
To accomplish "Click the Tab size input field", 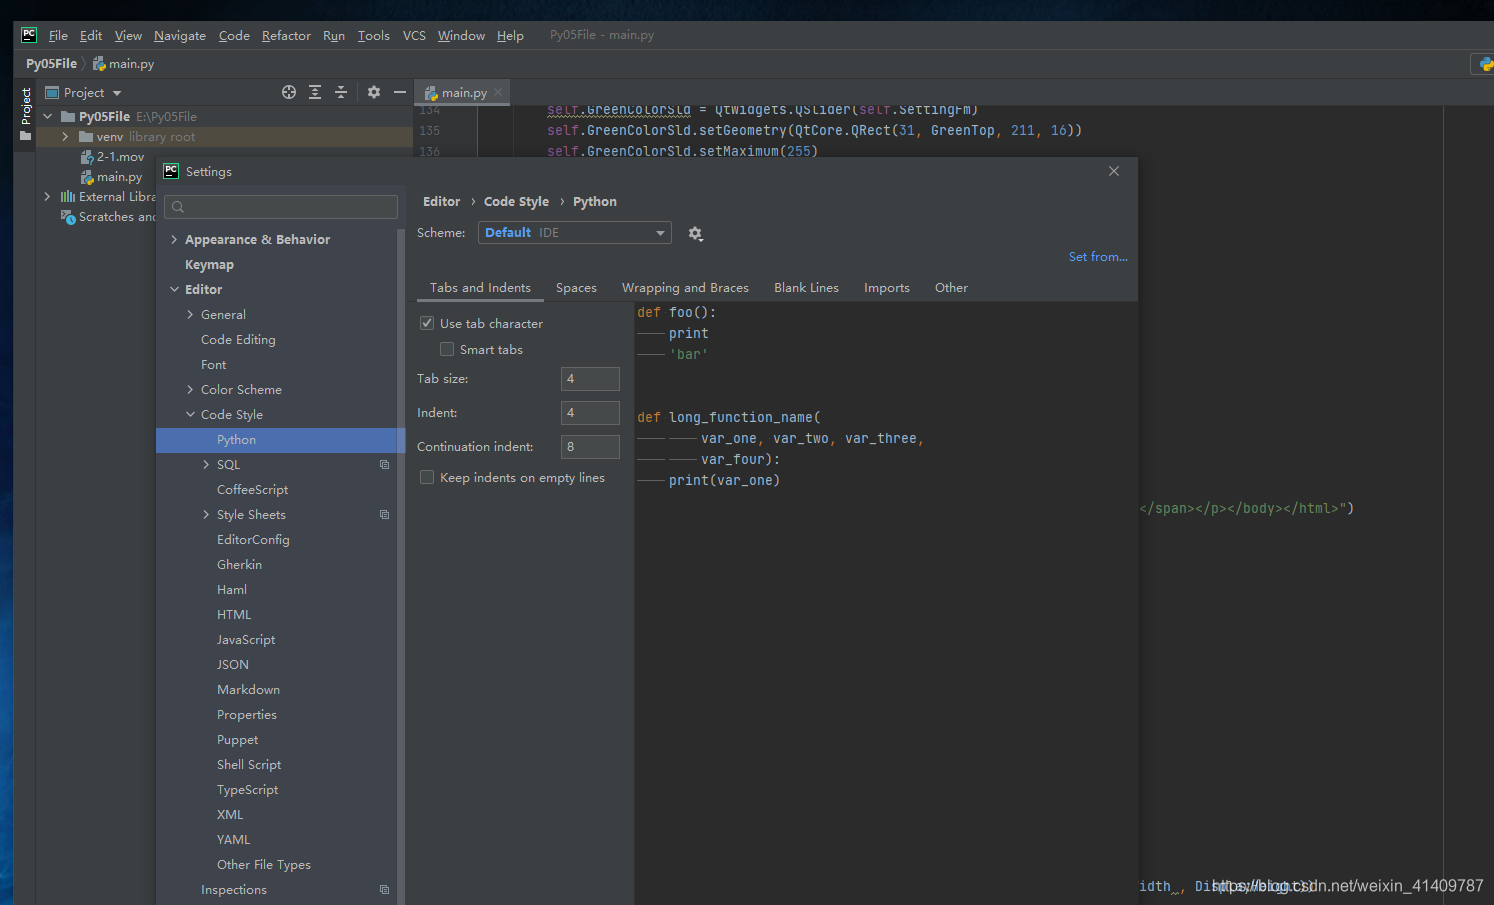I will click(x=590, y=378).
